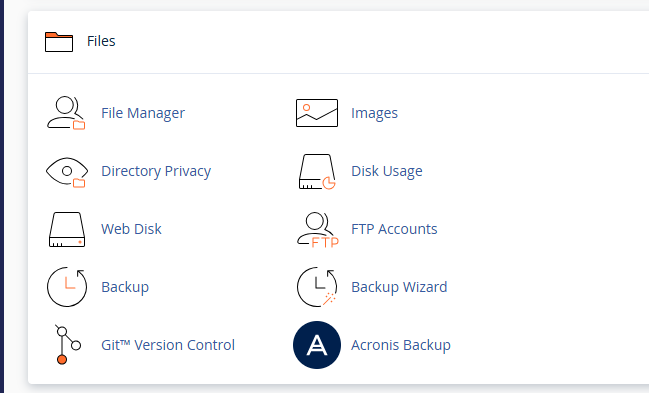
Task: Open the Backup link
Action: click(125, 287)
